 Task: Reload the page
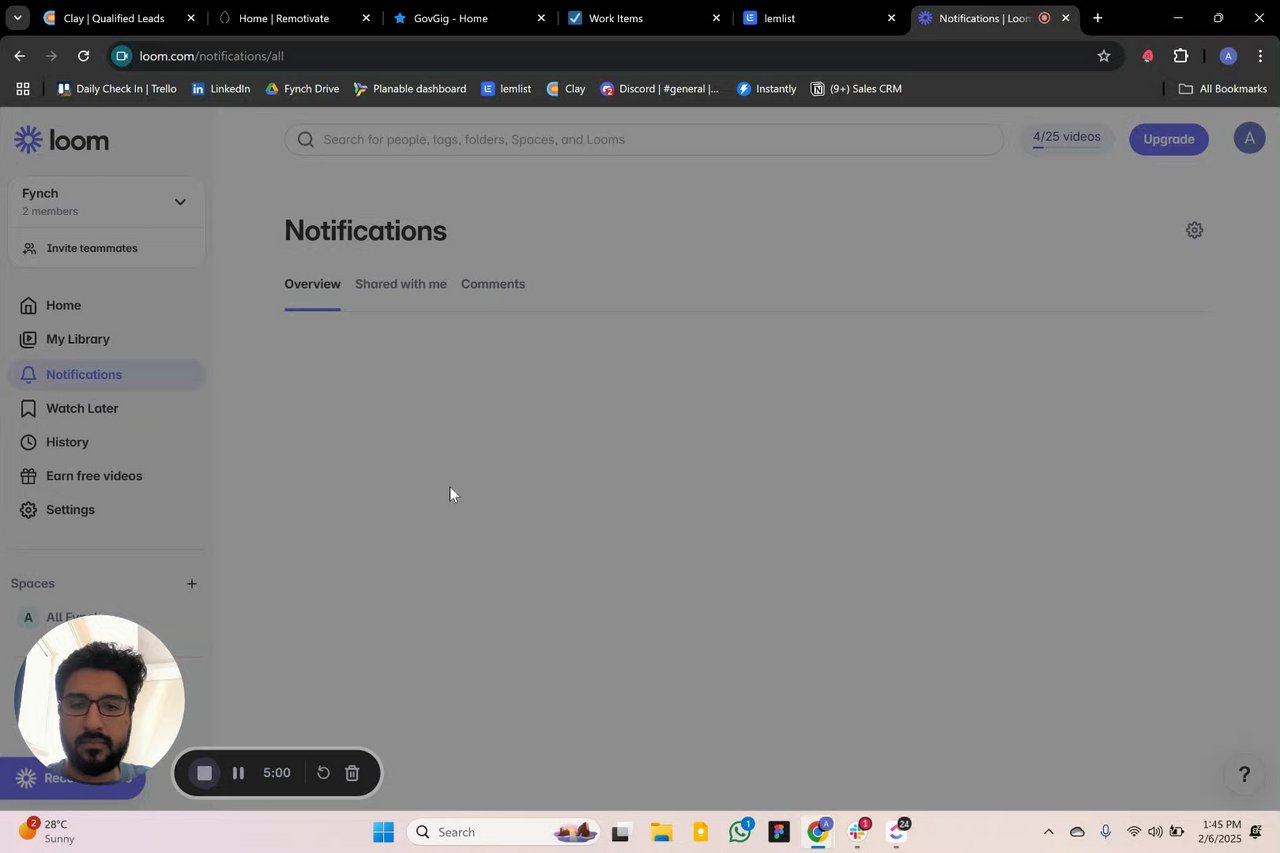point(84,56)
